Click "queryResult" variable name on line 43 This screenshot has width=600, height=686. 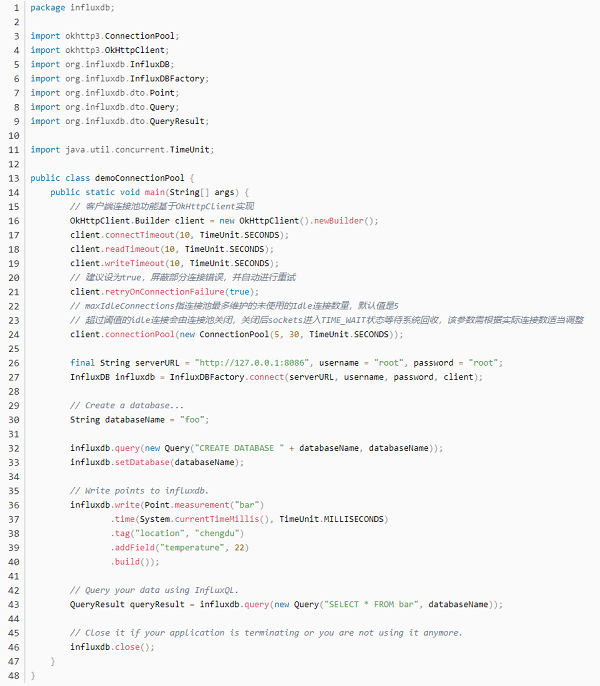coord(157,605)
